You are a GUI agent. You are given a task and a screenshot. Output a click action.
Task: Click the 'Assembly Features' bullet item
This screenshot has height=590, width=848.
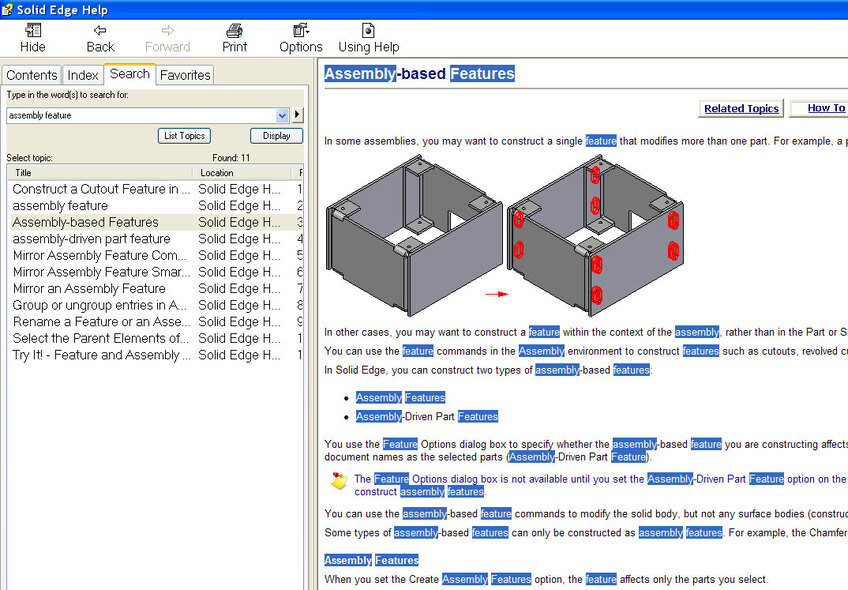400,397
